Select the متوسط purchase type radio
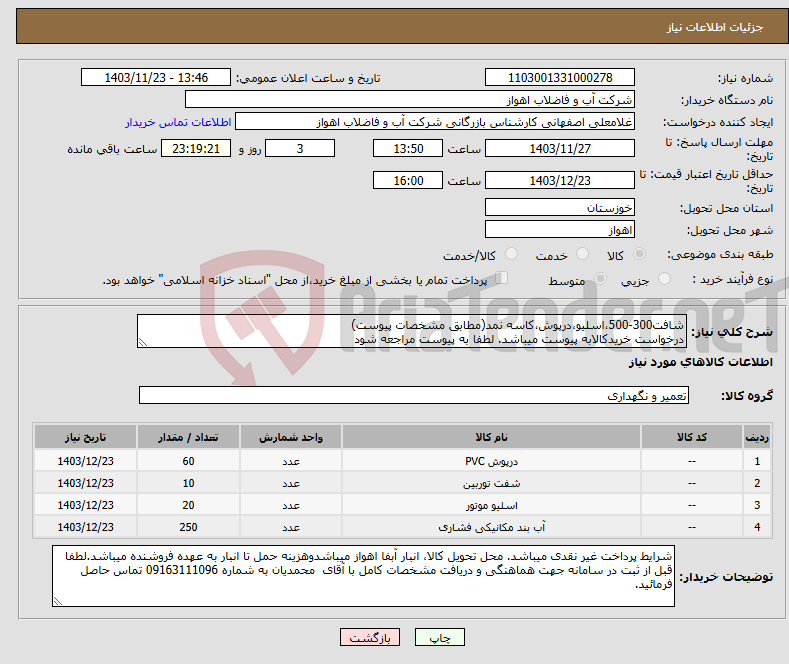Screen dimensions: 789x664 (x=600, y=279)
